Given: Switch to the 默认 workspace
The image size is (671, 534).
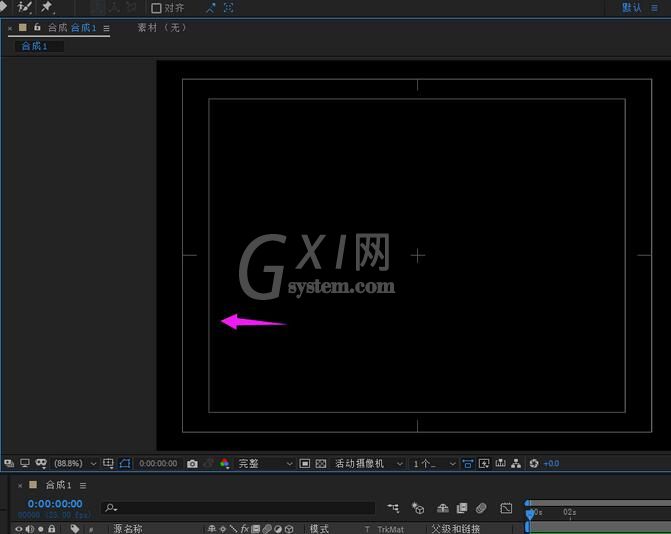Looking at the screenshot, I should (632, 8).
